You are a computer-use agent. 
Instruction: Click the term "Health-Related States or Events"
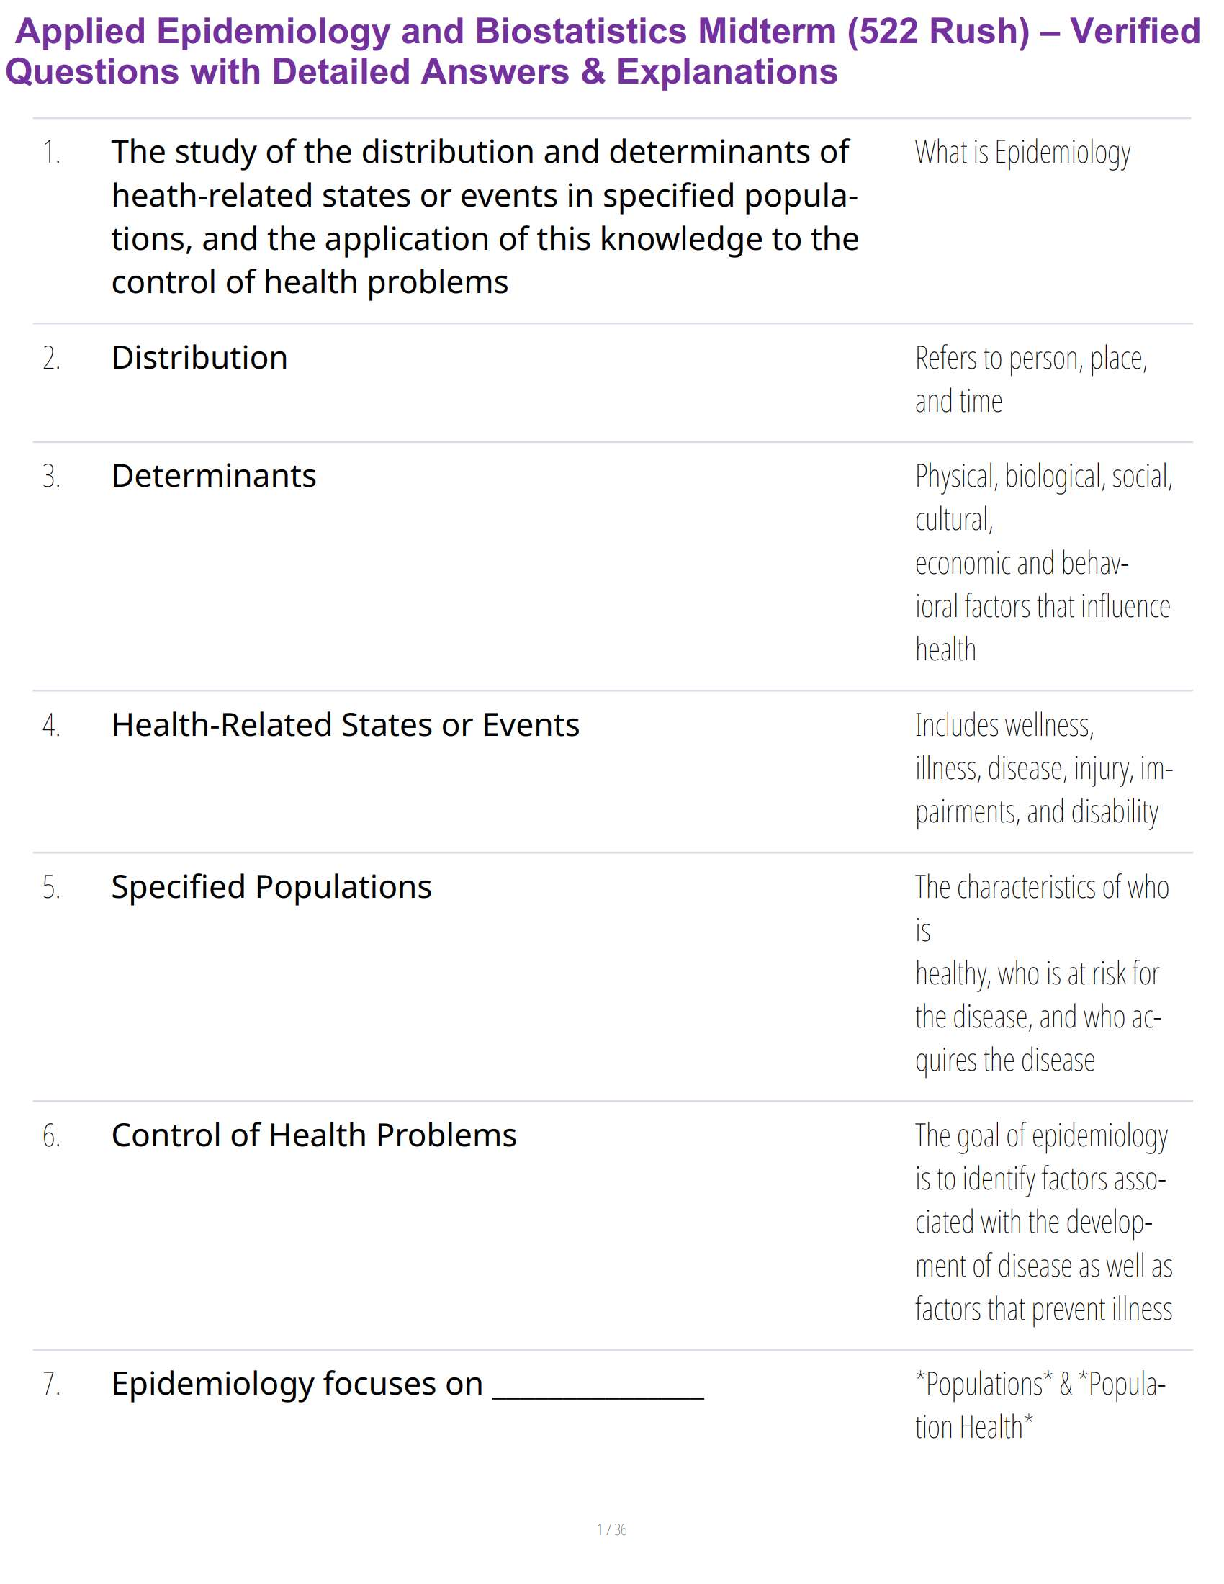click(345, 725)
